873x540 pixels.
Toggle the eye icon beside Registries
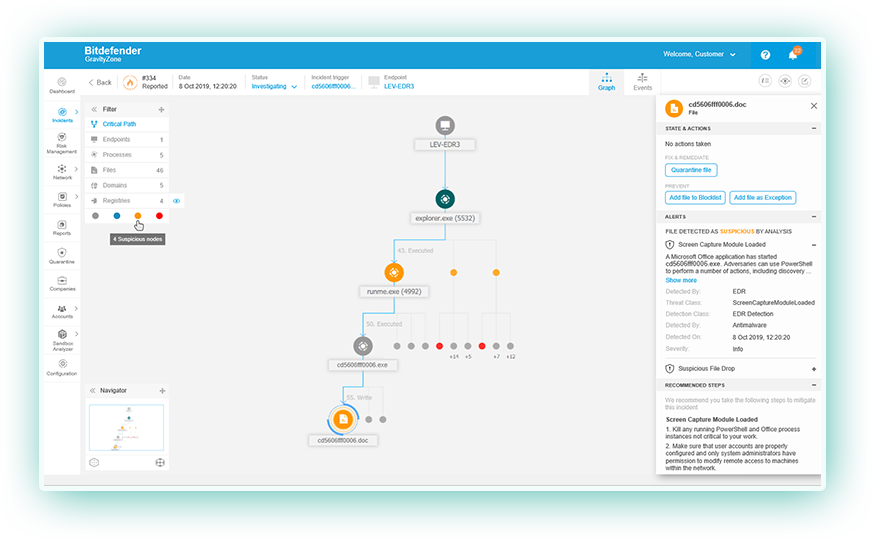(176, 201)
